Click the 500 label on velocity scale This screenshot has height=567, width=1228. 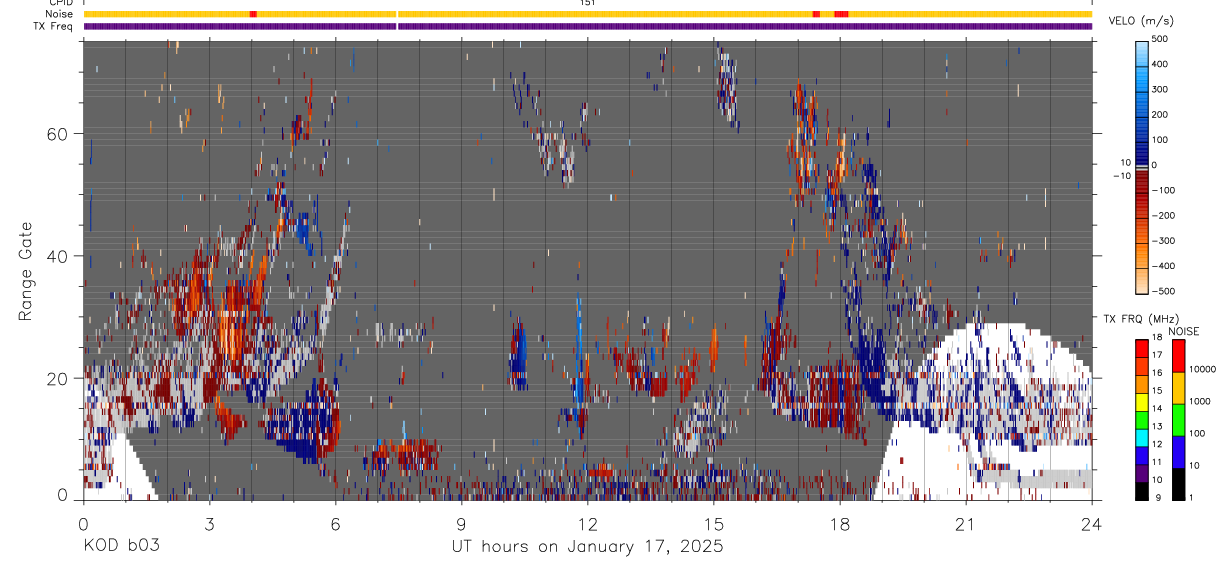tap(1160, 39)
